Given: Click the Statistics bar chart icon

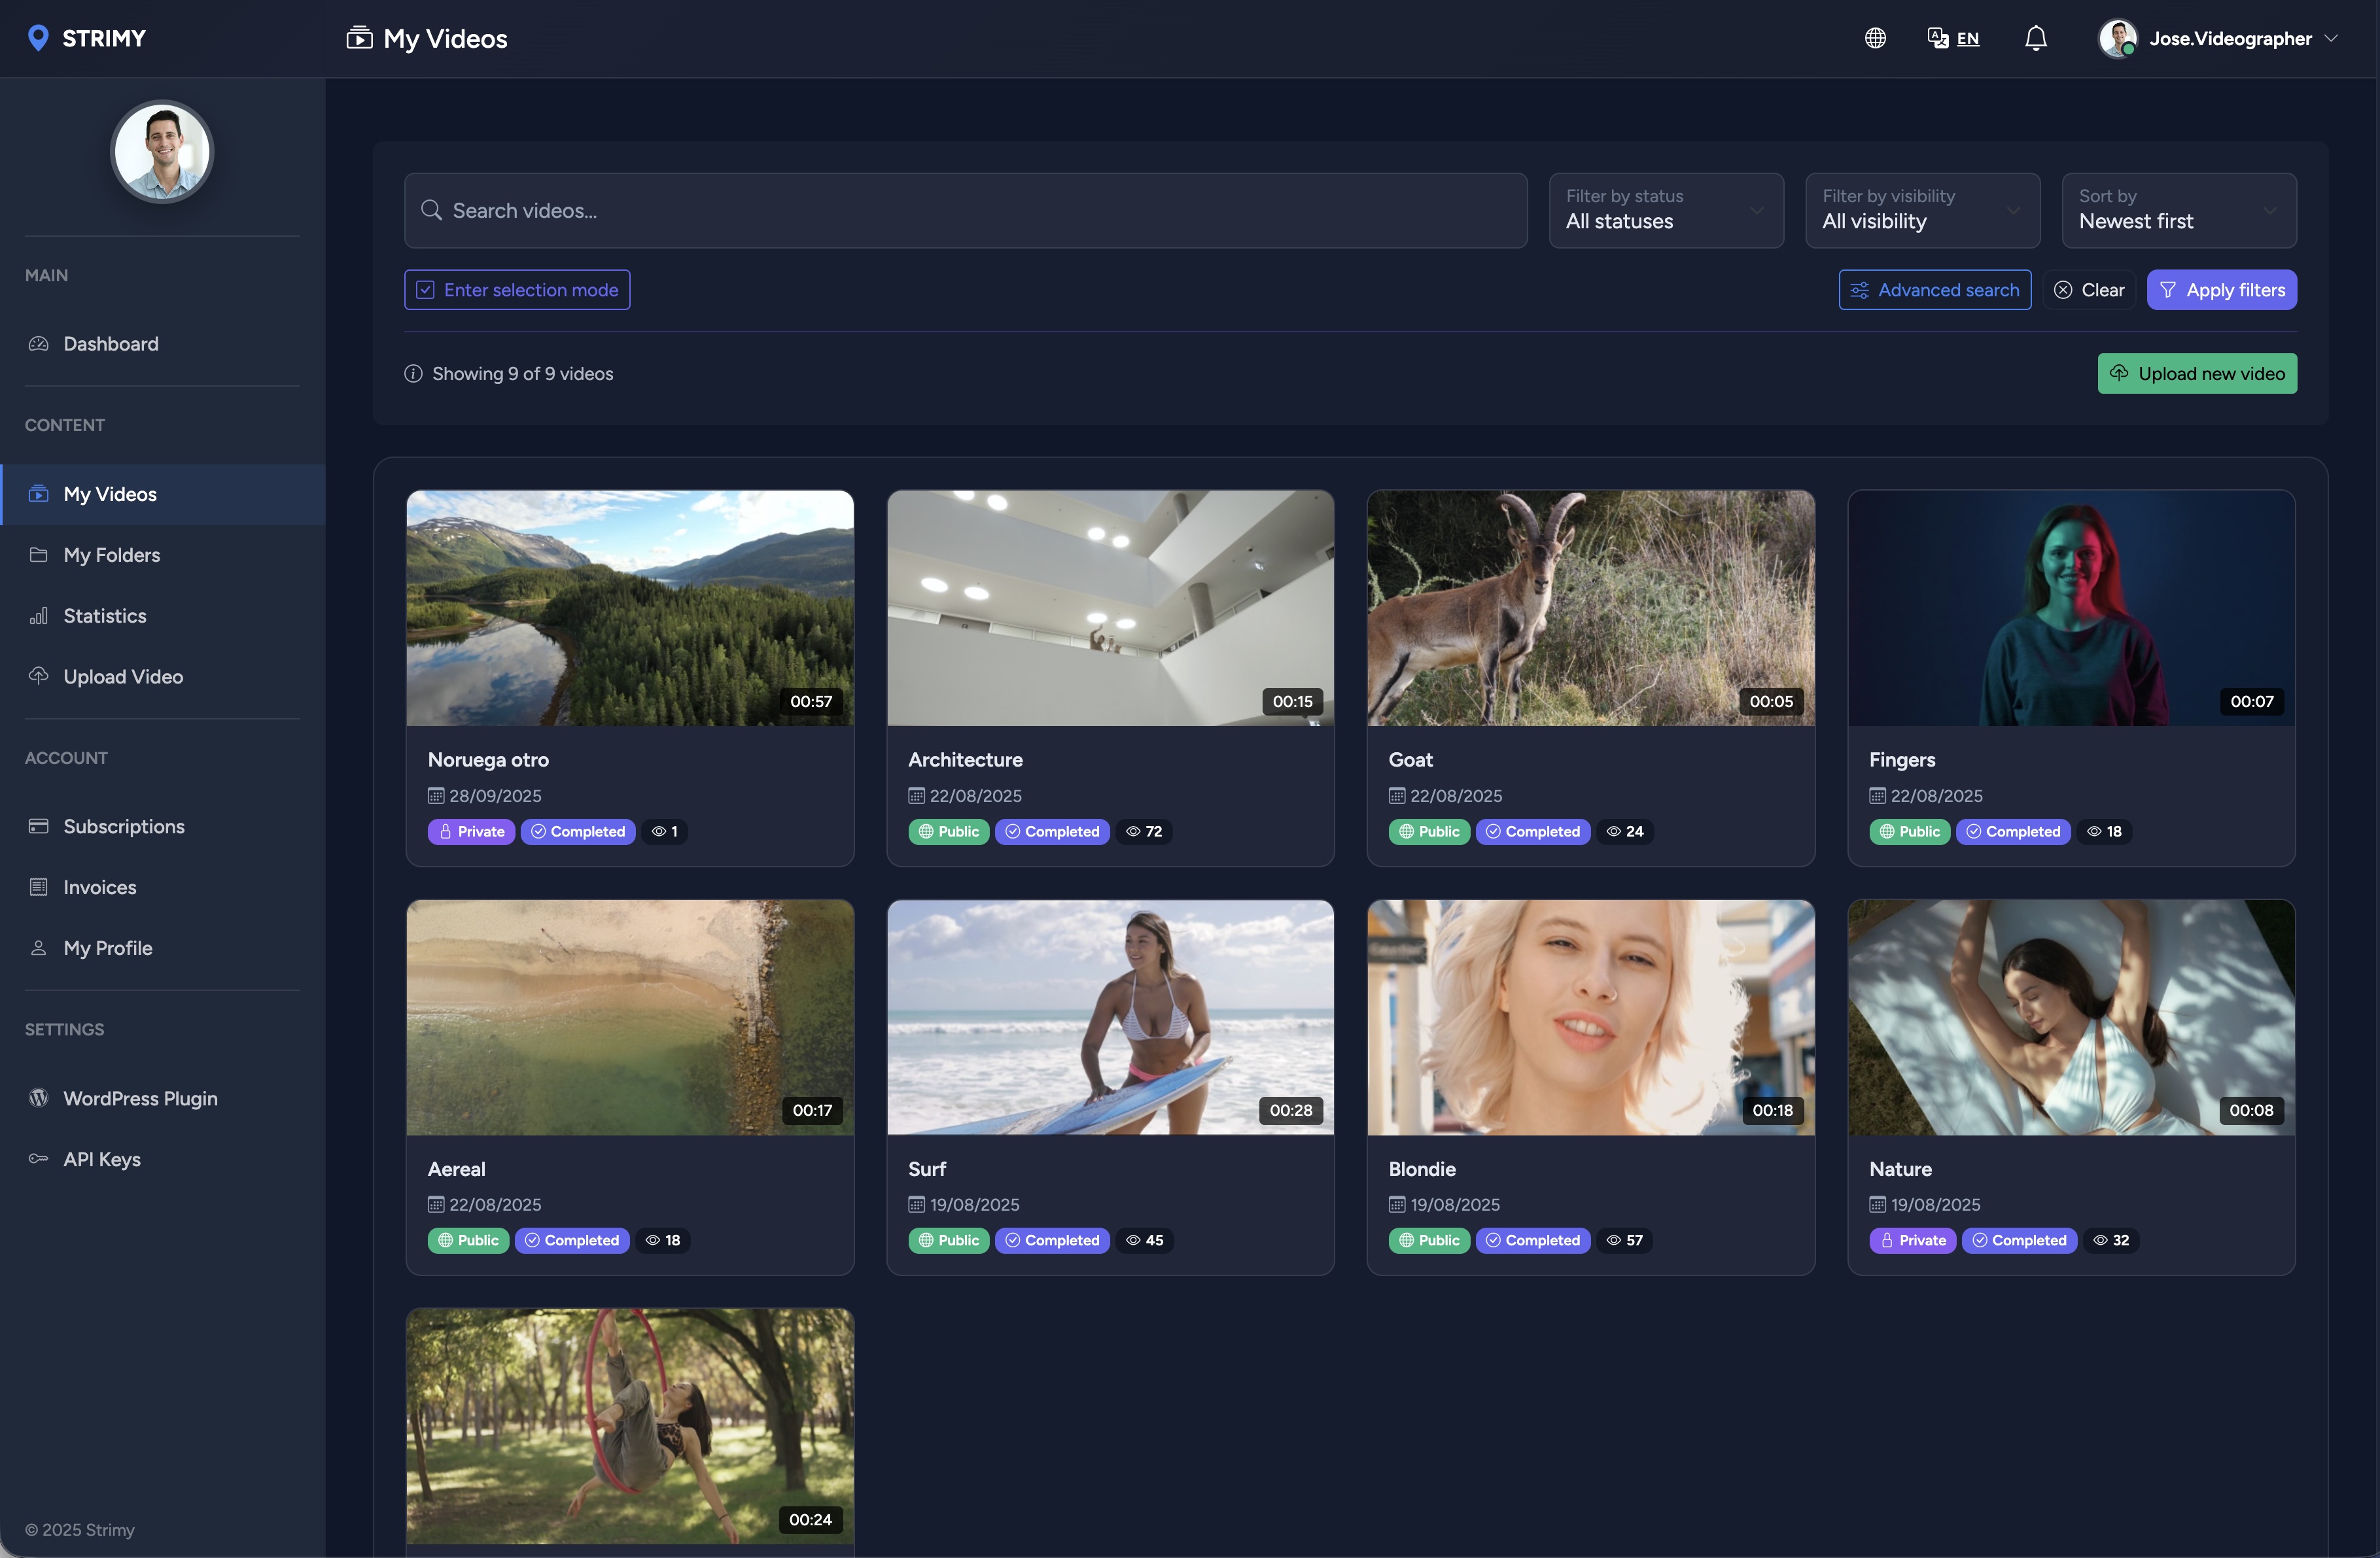Looking at the screenshot, I should [38, 616].
